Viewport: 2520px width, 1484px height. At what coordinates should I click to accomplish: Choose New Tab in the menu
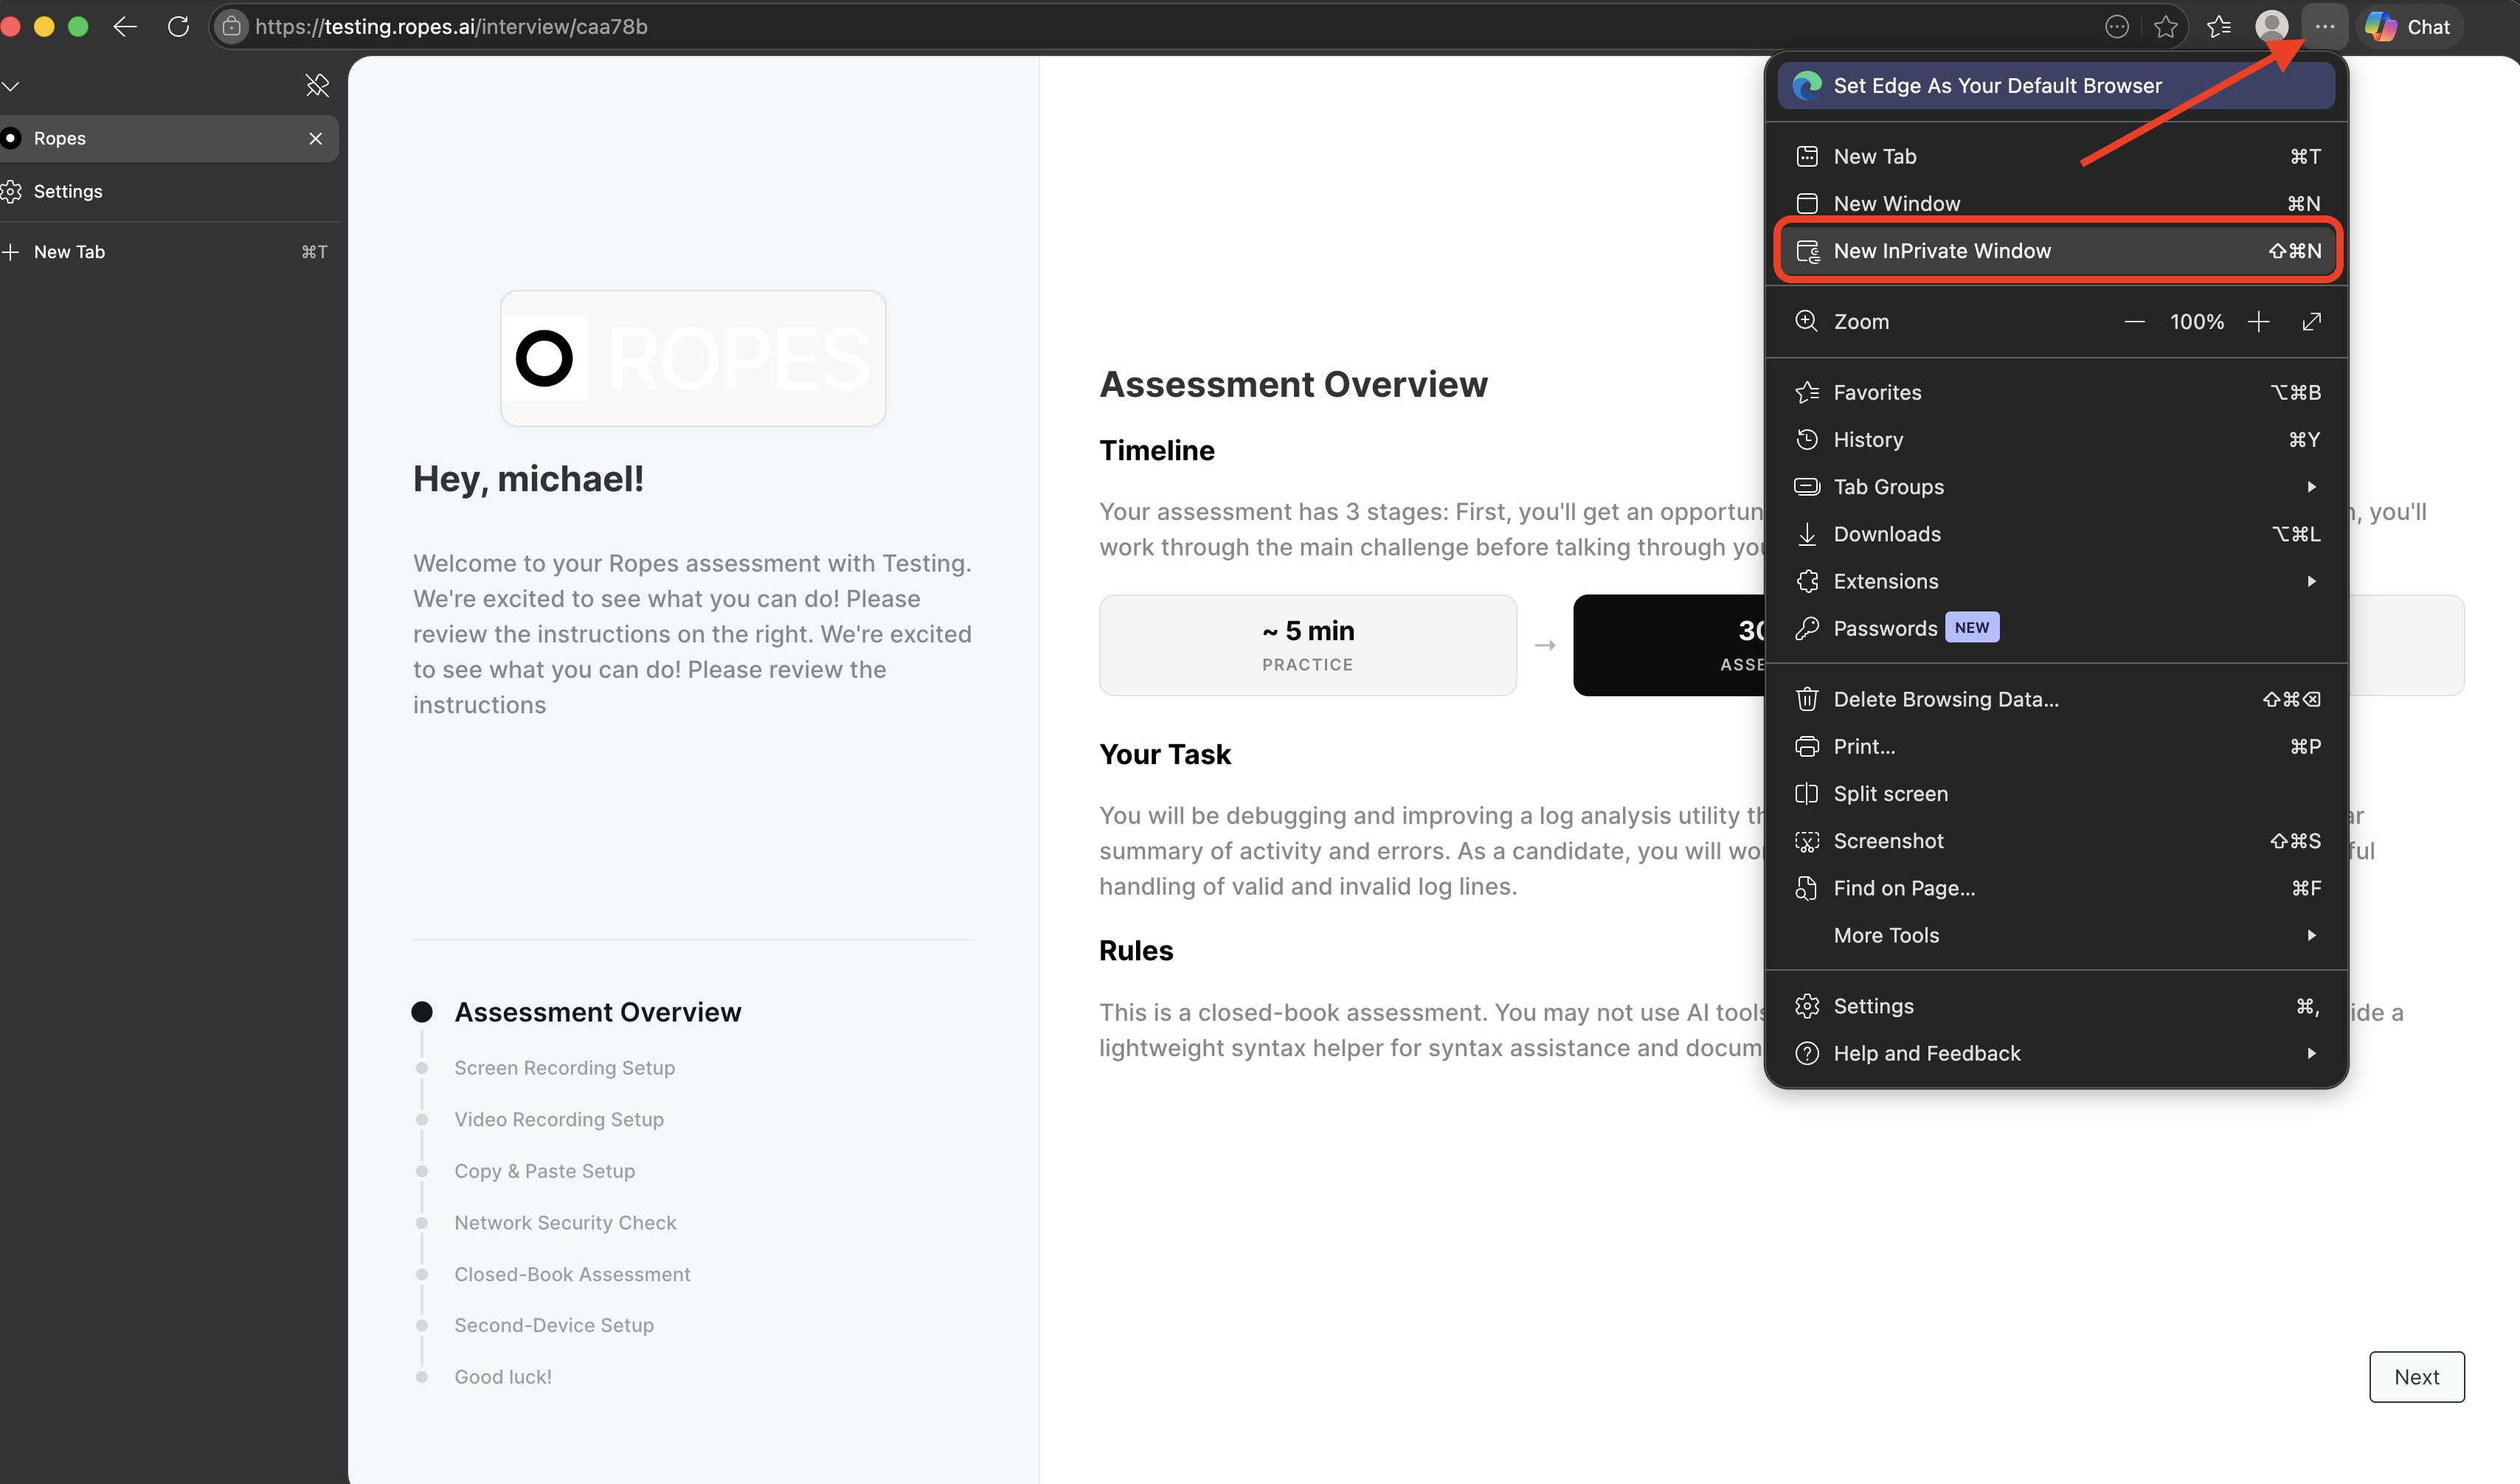coord(2056,156)
